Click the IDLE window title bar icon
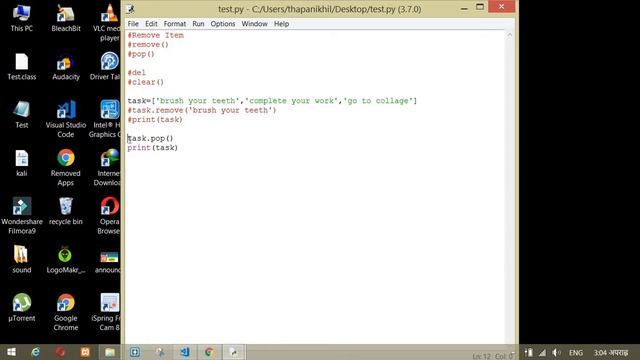 [131, 9]
